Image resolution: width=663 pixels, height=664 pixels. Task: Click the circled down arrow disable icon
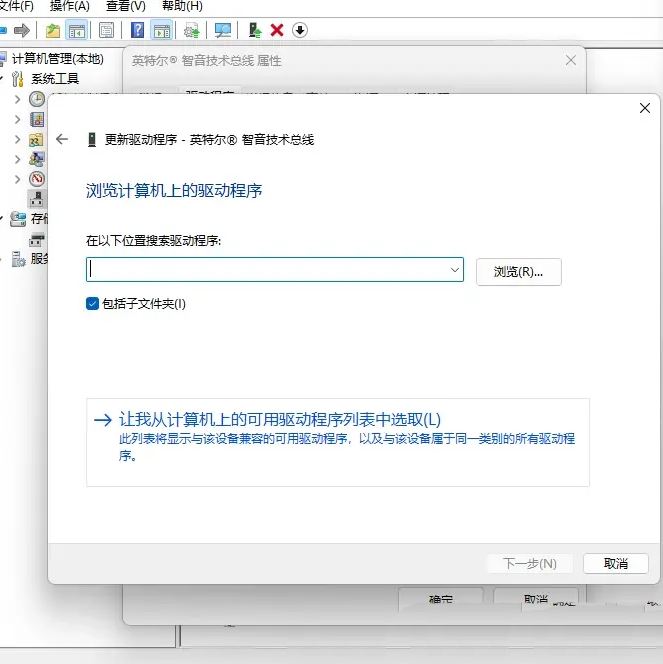[x=300, y=30]
